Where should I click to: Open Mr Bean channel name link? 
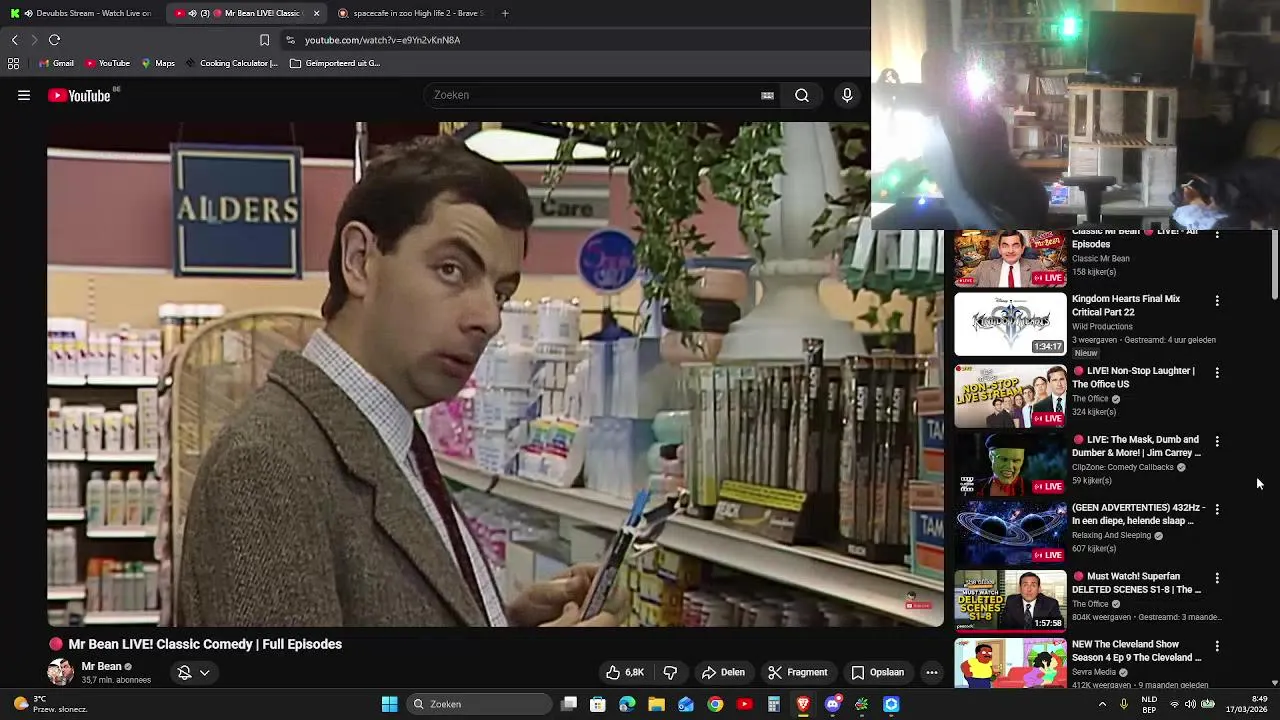101,666
